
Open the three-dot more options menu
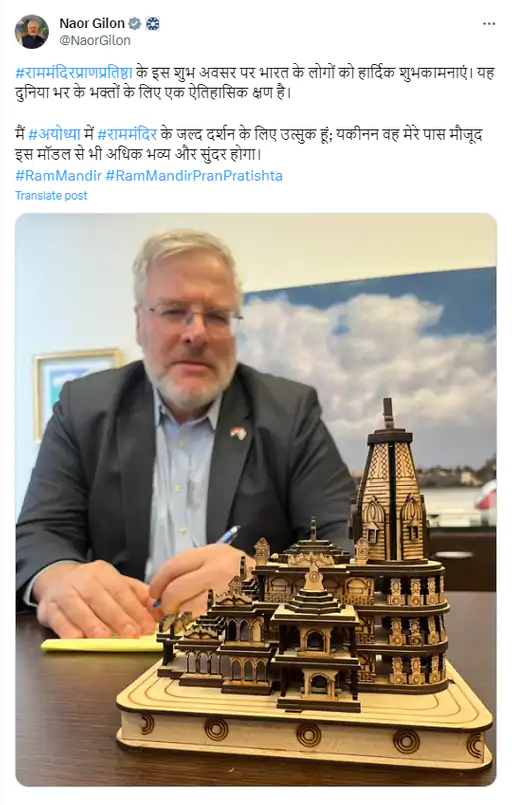489,24
